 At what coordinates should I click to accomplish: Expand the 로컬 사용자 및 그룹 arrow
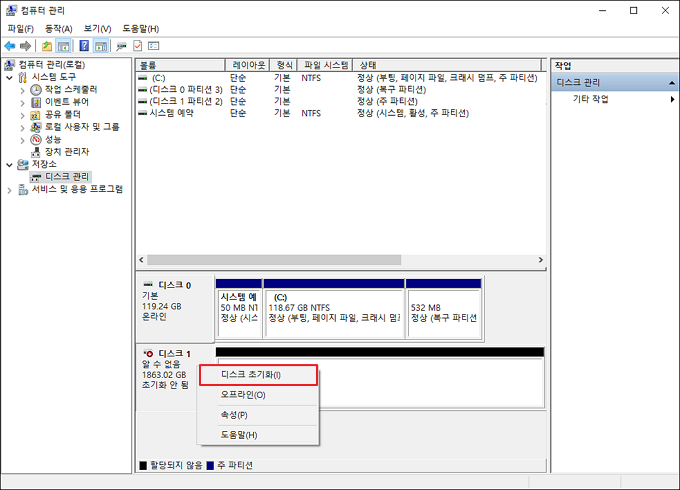(x=23, y=128)
